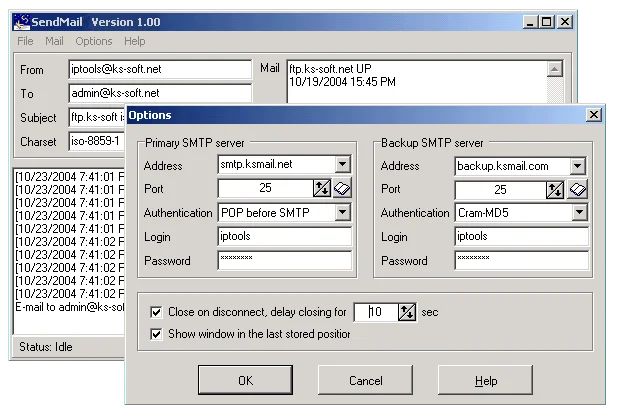This screenshot has height=412, width=618.
Task: Open the File menu
Action: pyautogui.click(x=26, y=41)
